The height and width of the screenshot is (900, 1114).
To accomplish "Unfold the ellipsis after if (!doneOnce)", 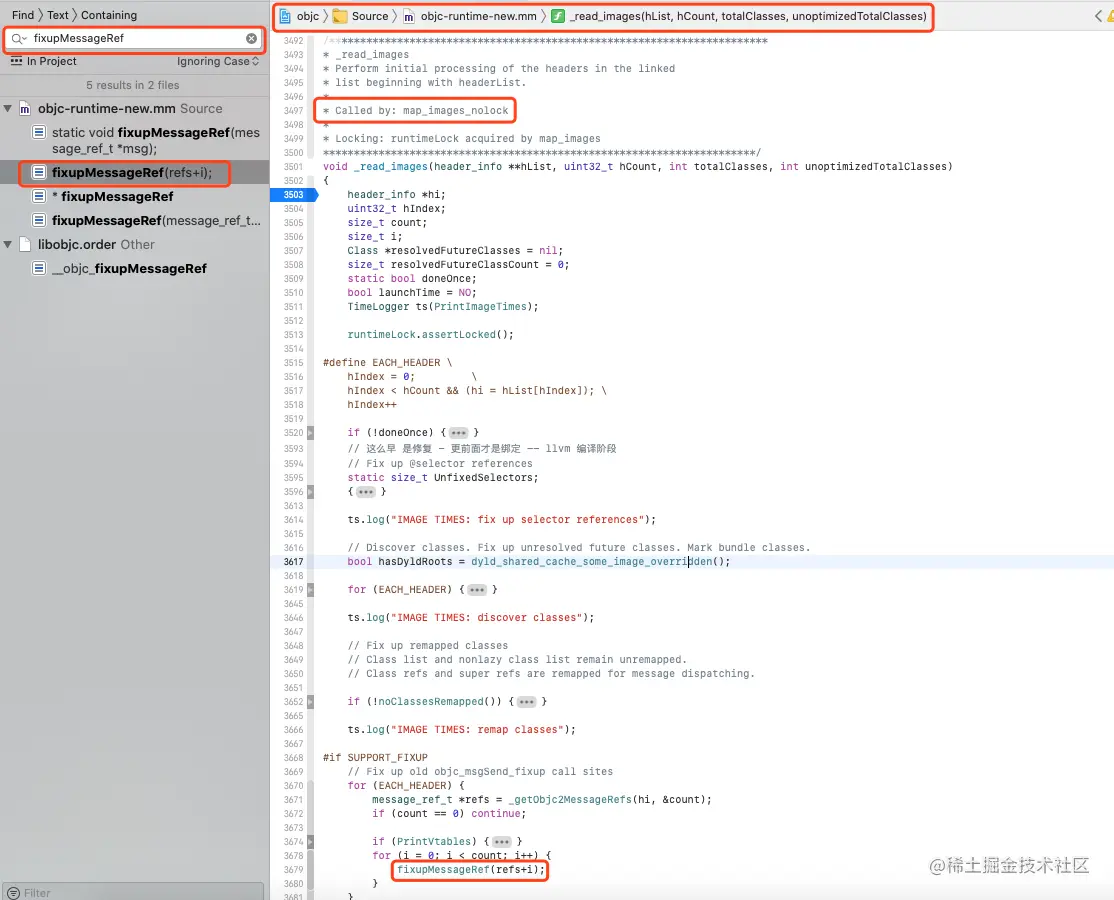I will point(459,433).
